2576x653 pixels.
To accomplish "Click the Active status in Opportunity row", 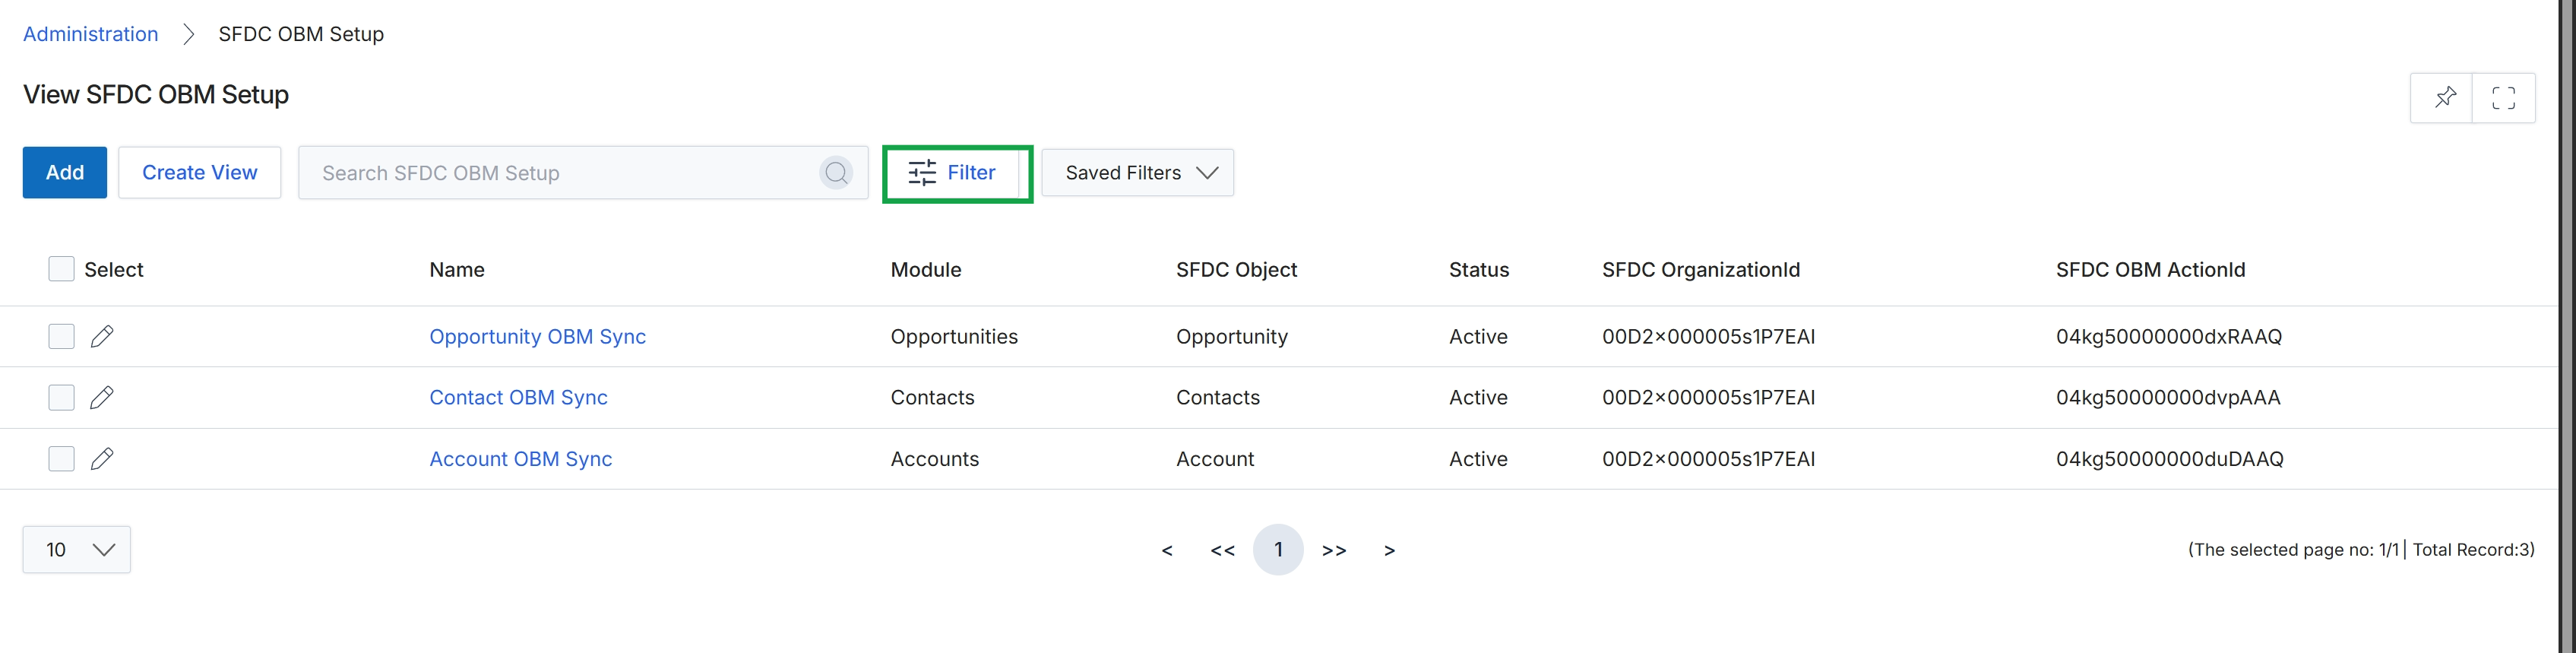I will (1478, 336).
